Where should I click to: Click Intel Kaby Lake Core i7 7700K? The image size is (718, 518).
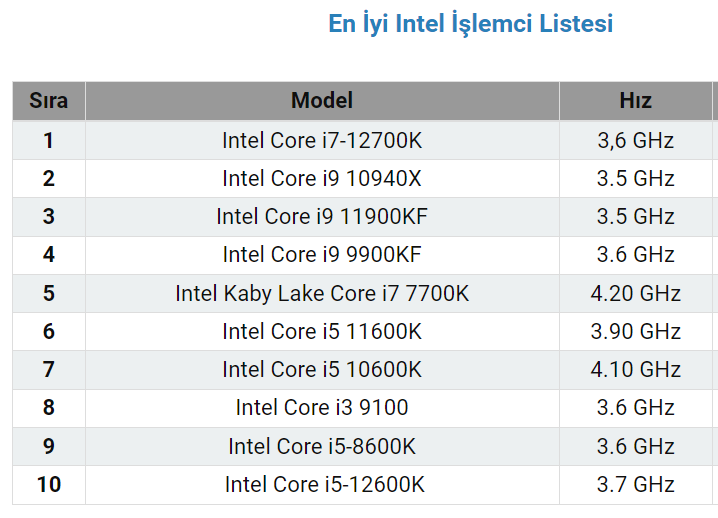click(x=322, y=294)
